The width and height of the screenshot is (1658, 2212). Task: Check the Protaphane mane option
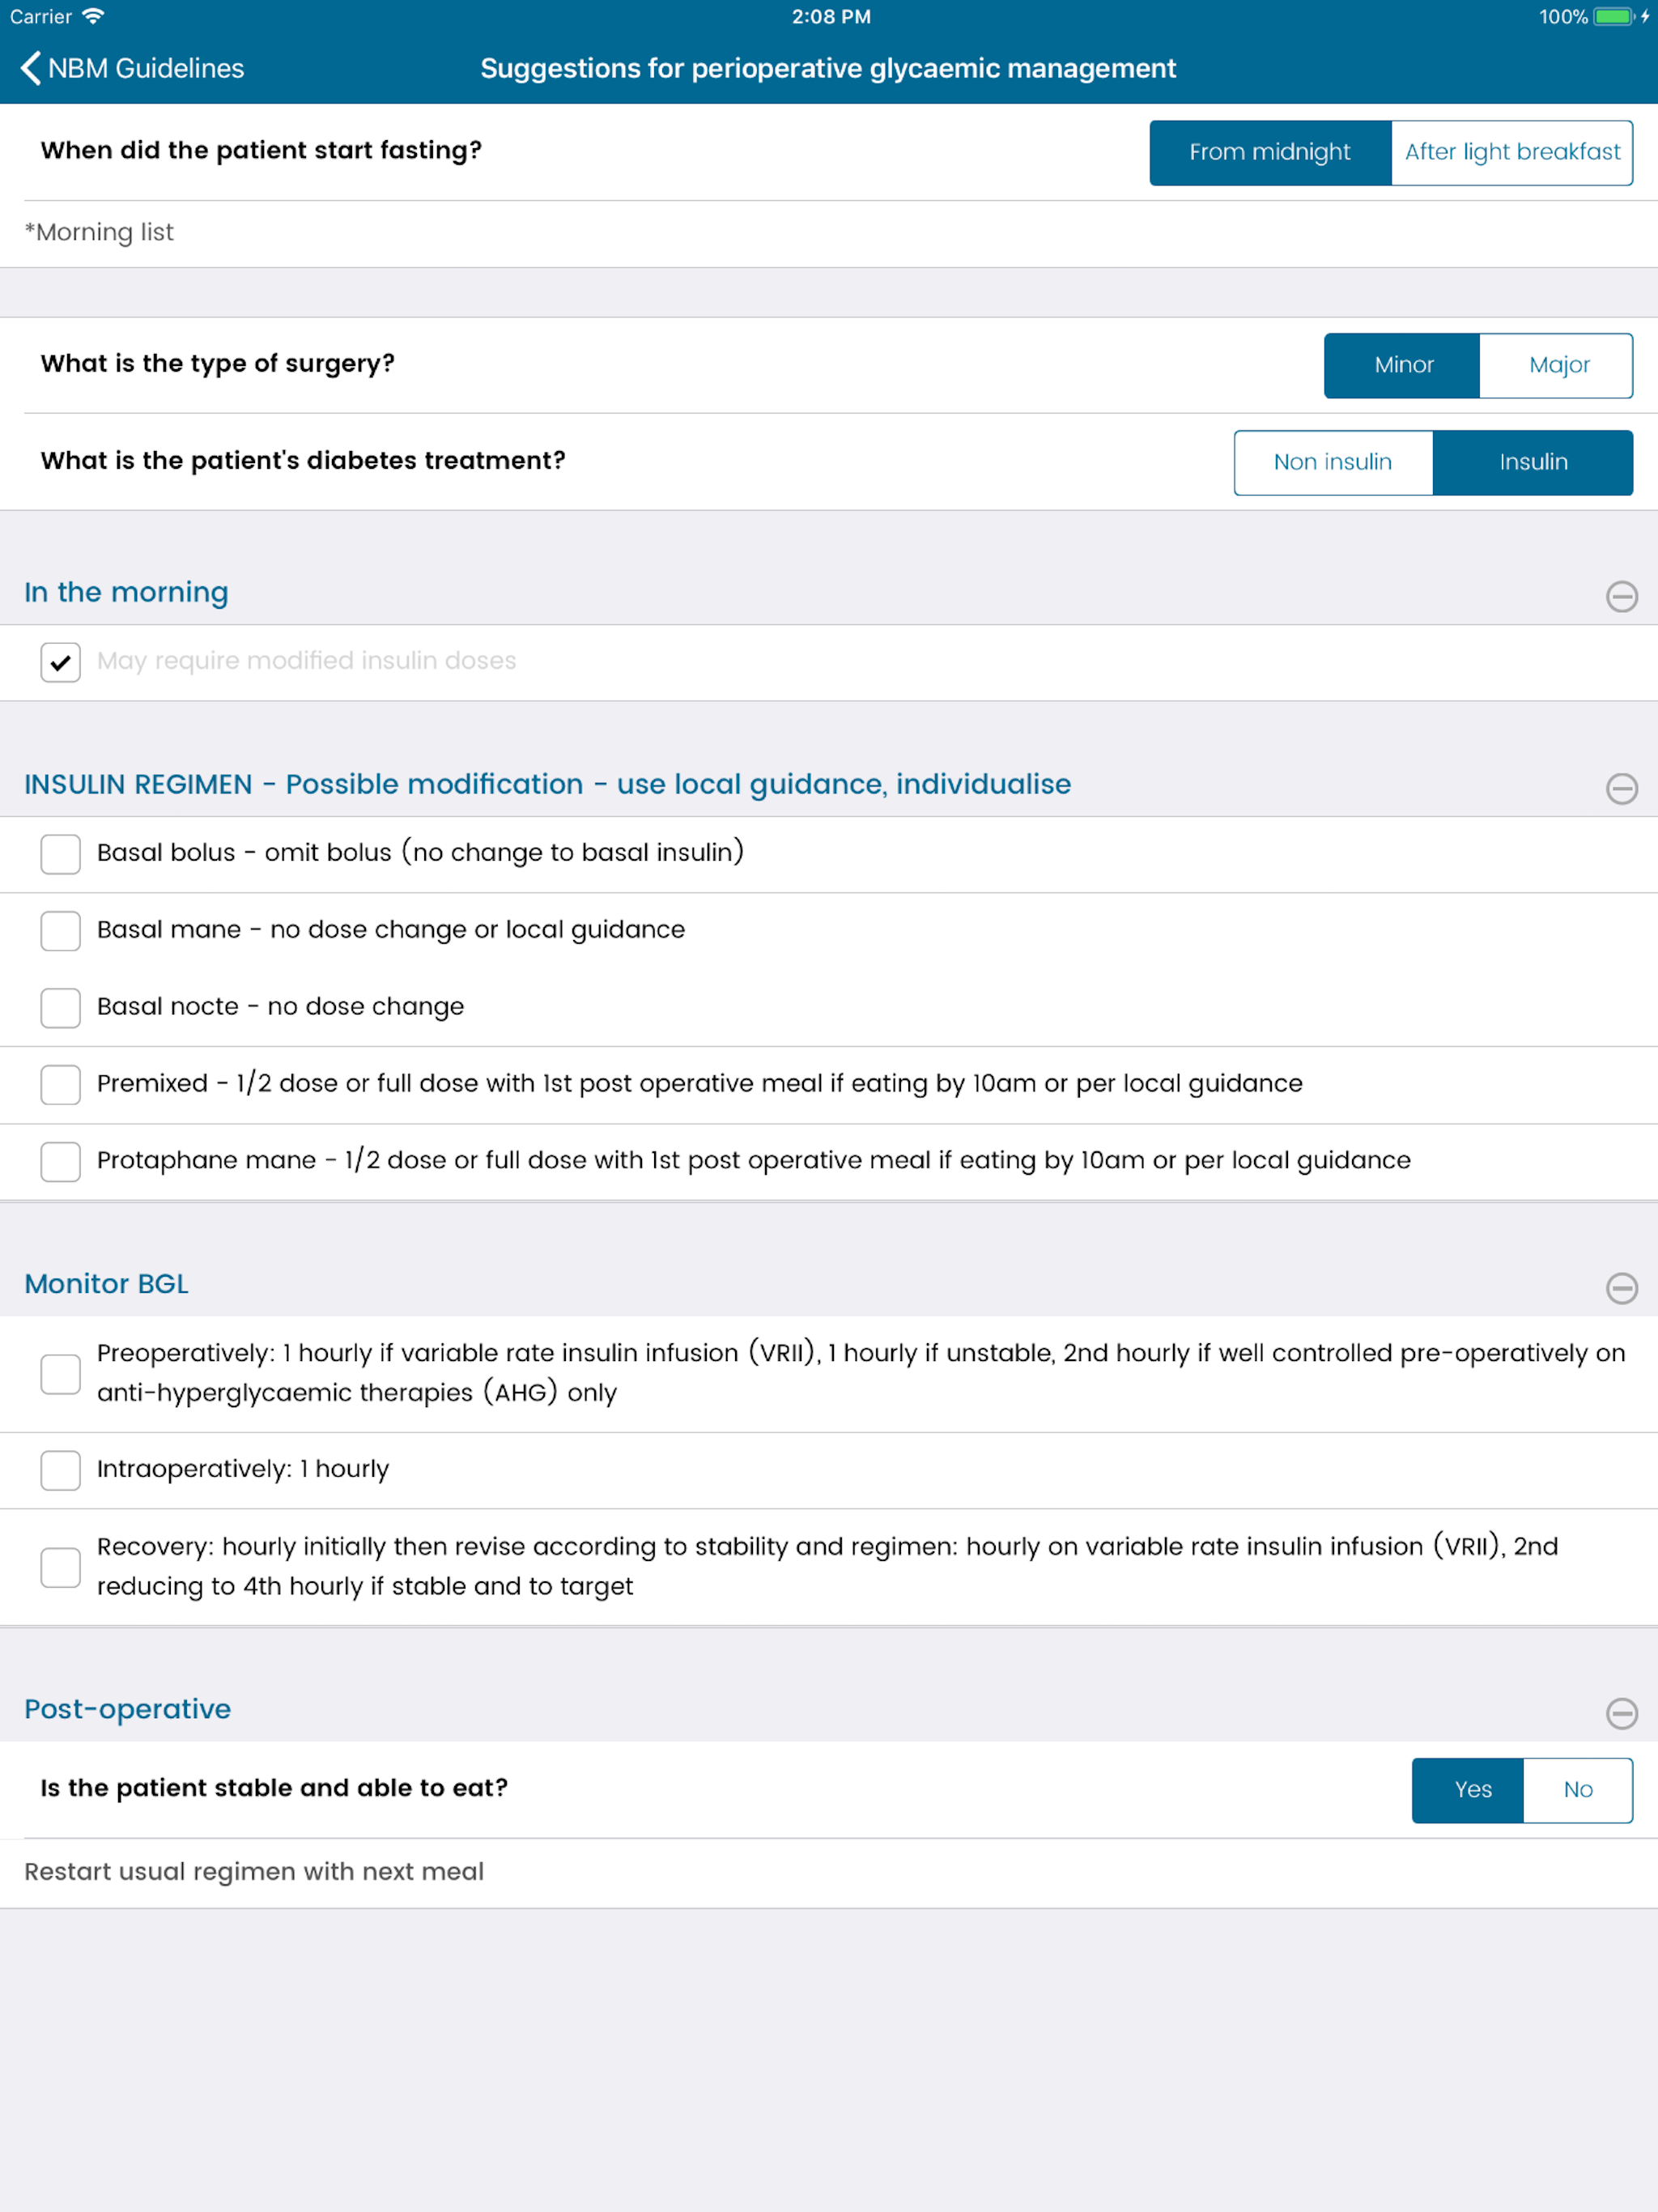coord(61,1162)
